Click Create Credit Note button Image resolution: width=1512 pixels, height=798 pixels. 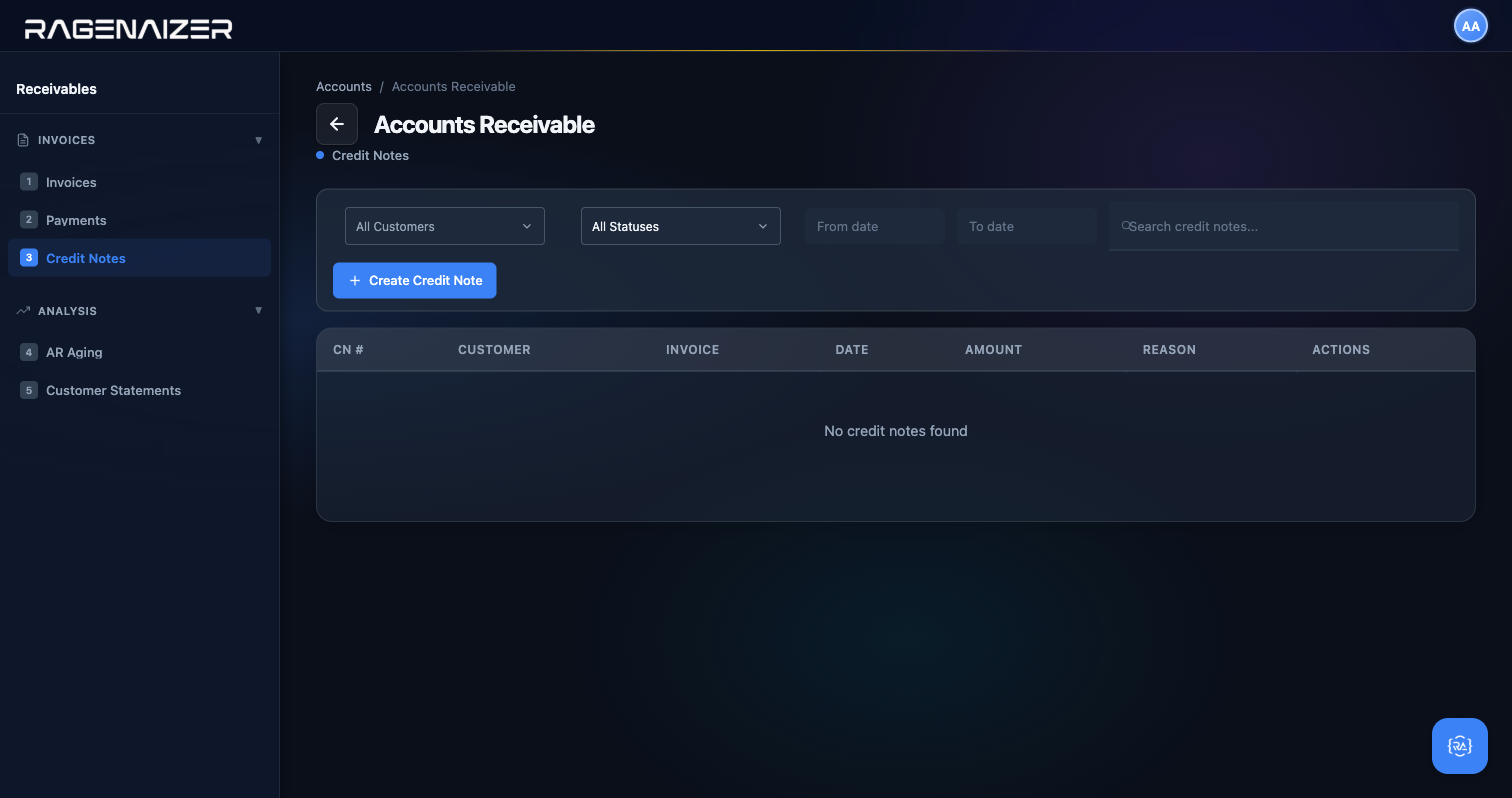pyautogui.click(x=415, y=280)
